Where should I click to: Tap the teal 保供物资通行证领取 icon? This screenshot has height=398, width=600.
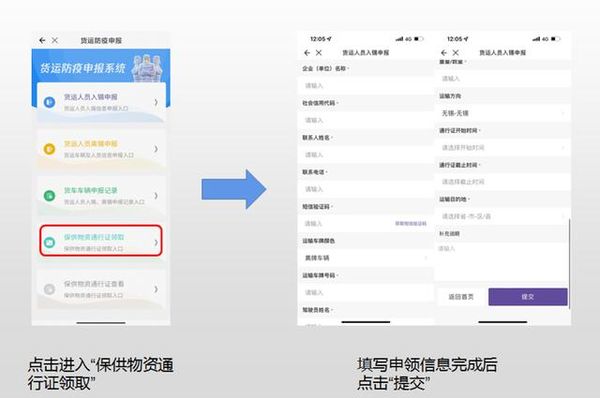click(49, 242)
